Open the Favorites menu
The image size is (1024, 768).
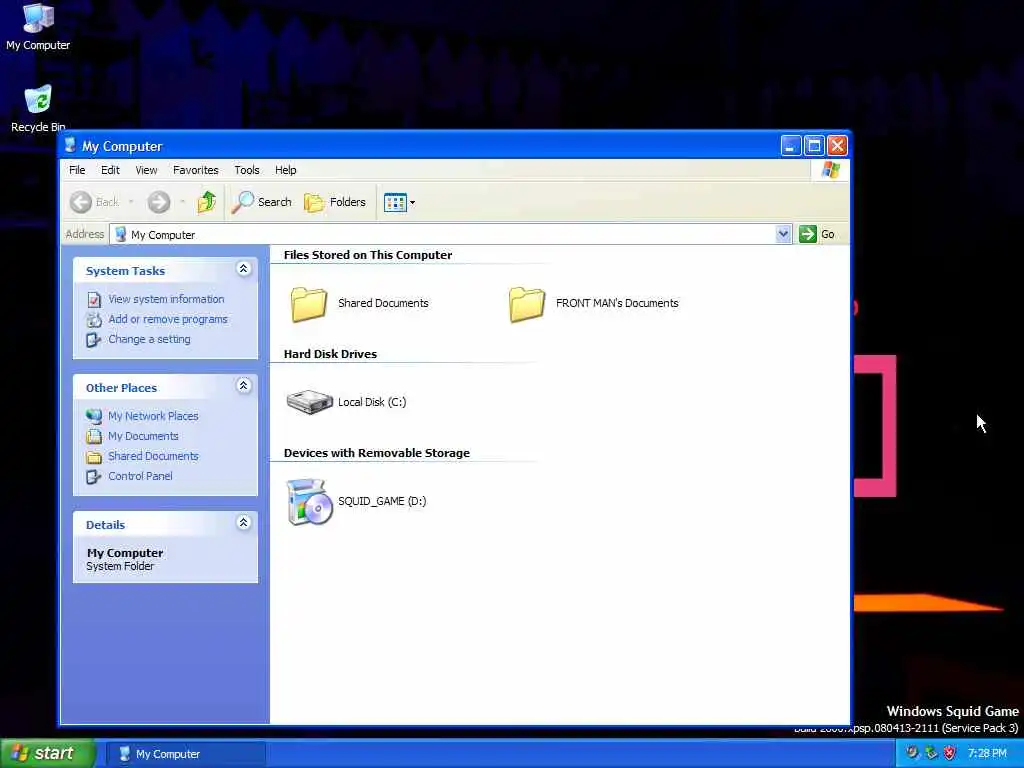click(x=196, y=170)
